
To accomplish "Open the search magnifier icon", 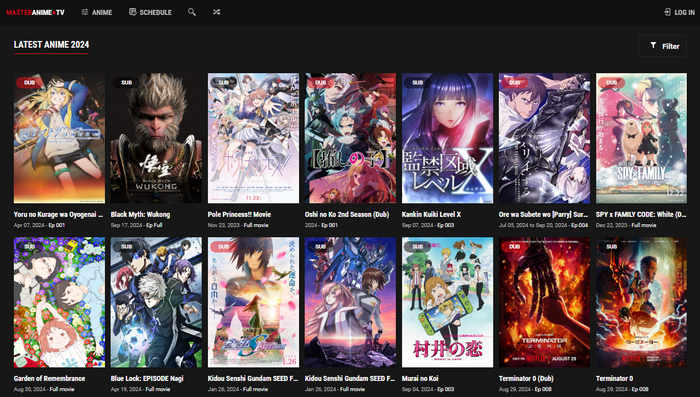I will (x=192, y=12).
